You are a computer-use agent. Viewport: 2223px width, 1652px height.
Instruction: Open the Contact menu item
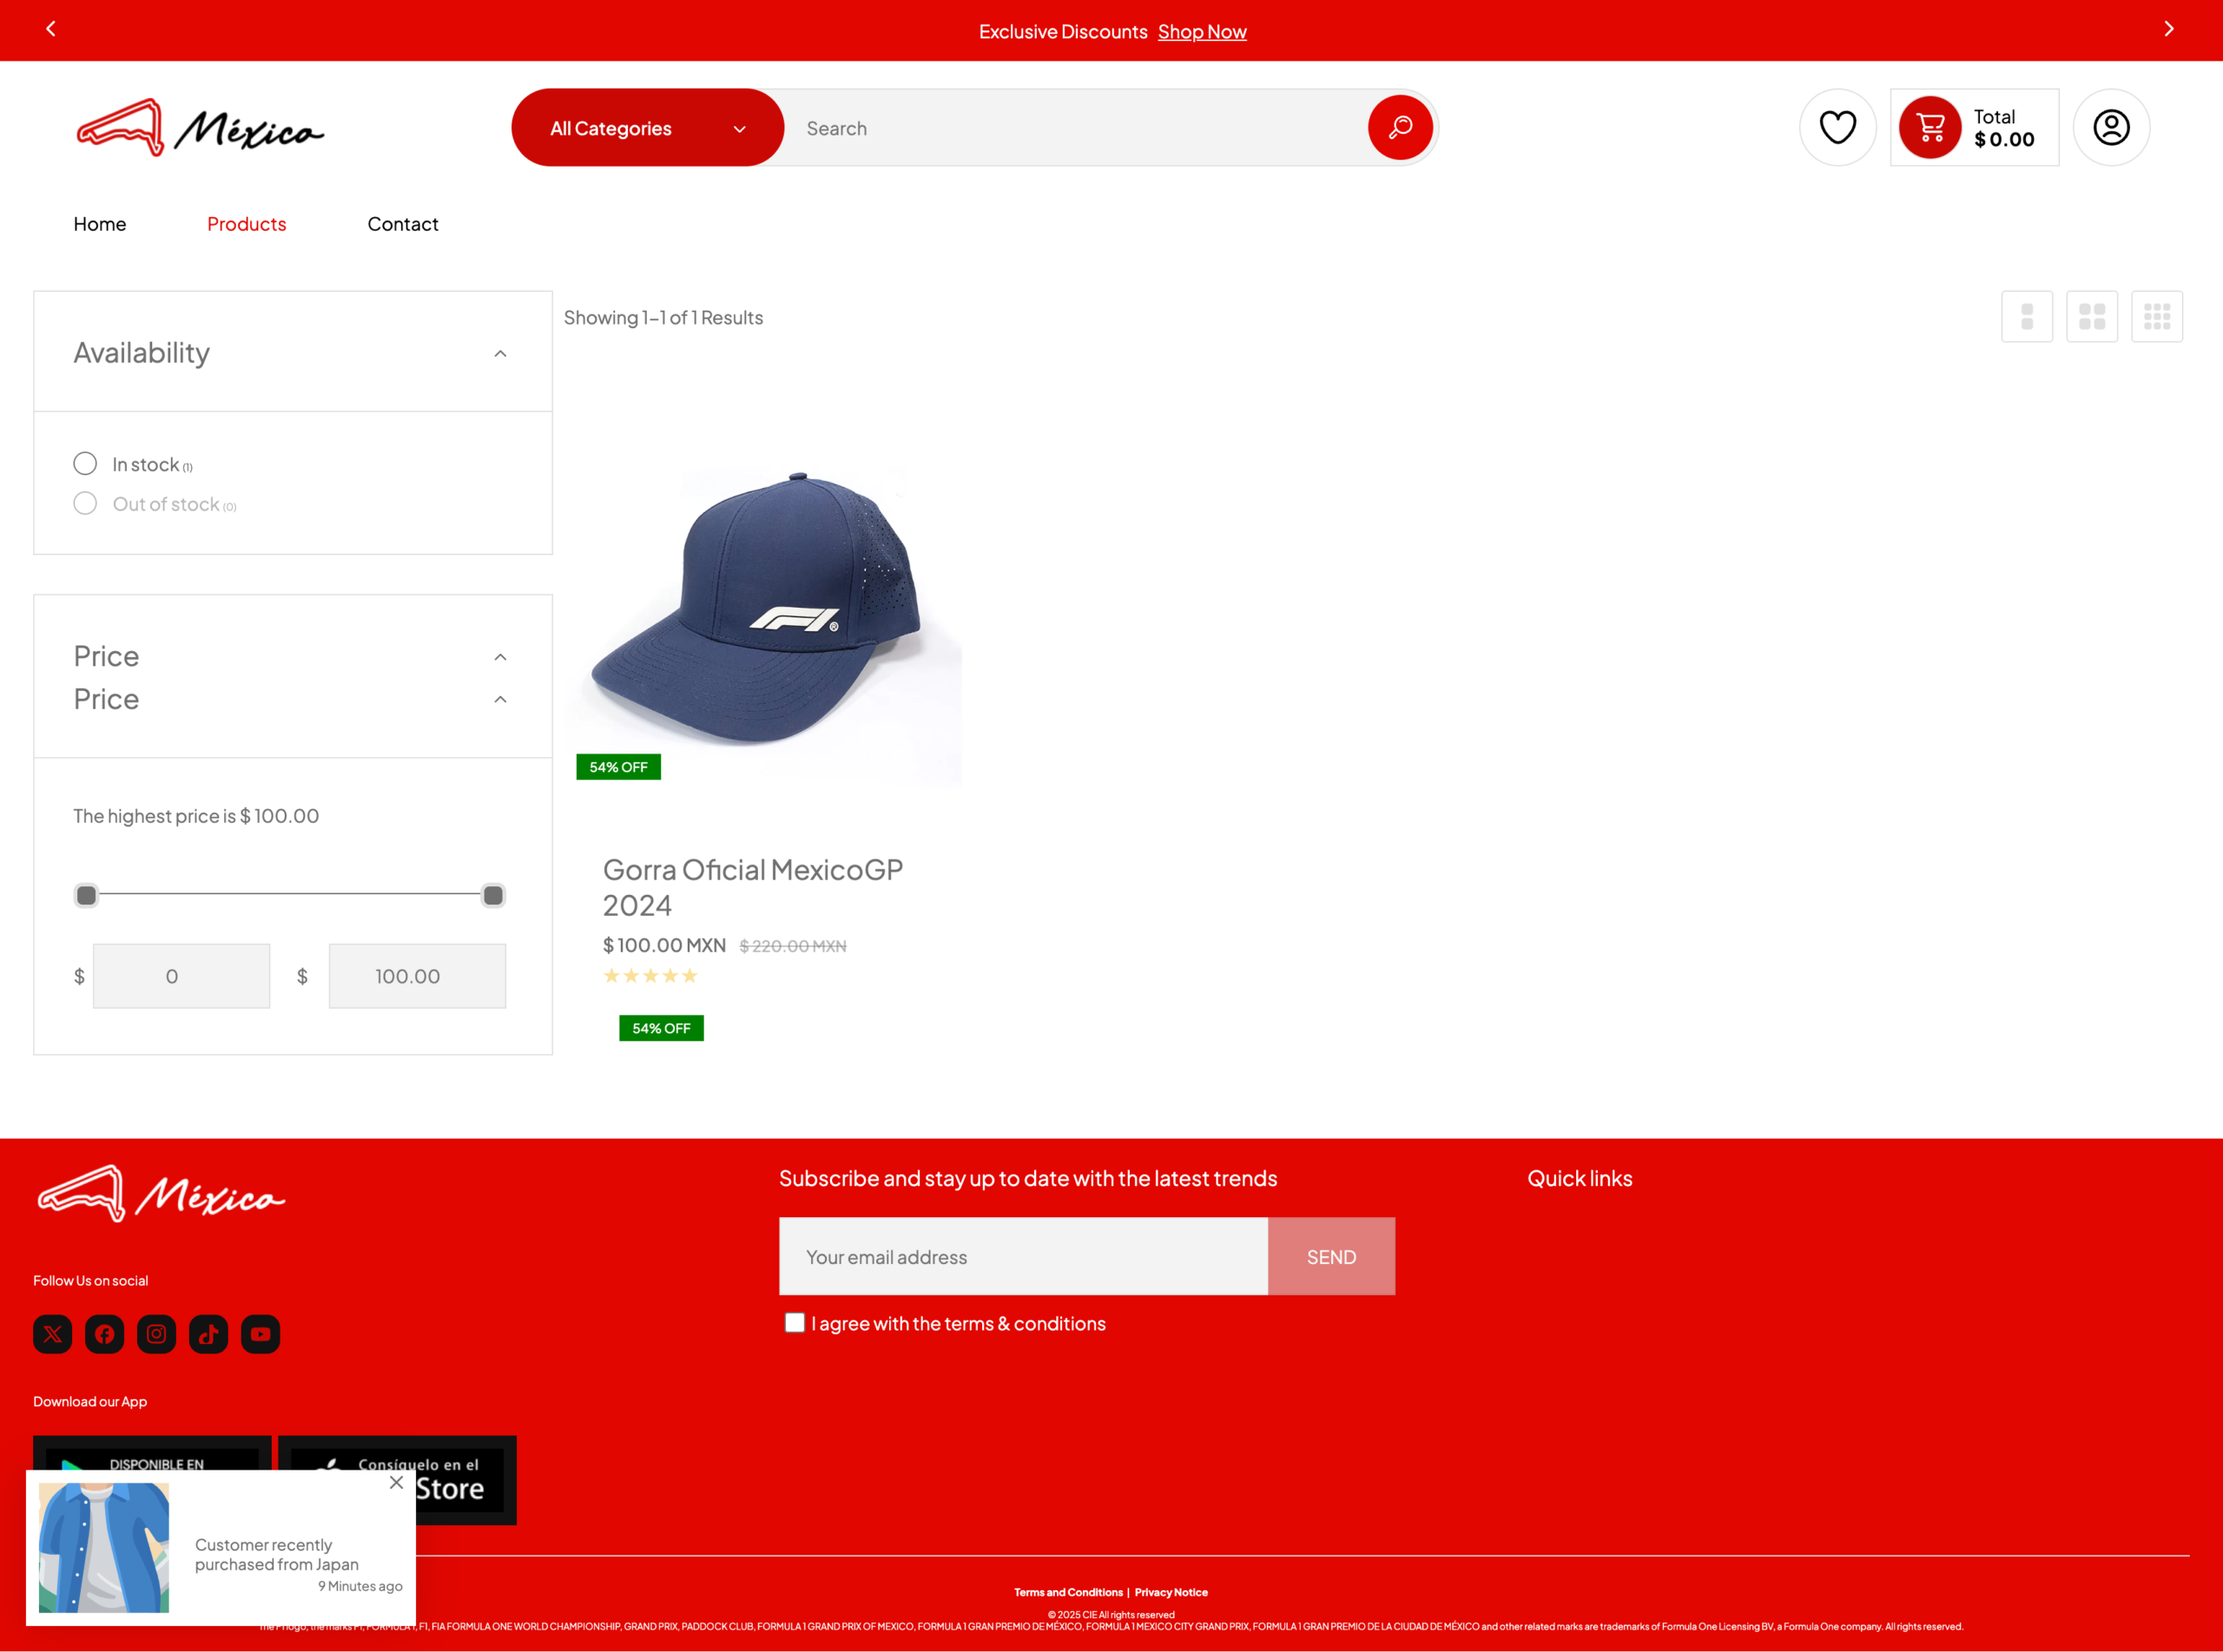[x=402, y=224]
